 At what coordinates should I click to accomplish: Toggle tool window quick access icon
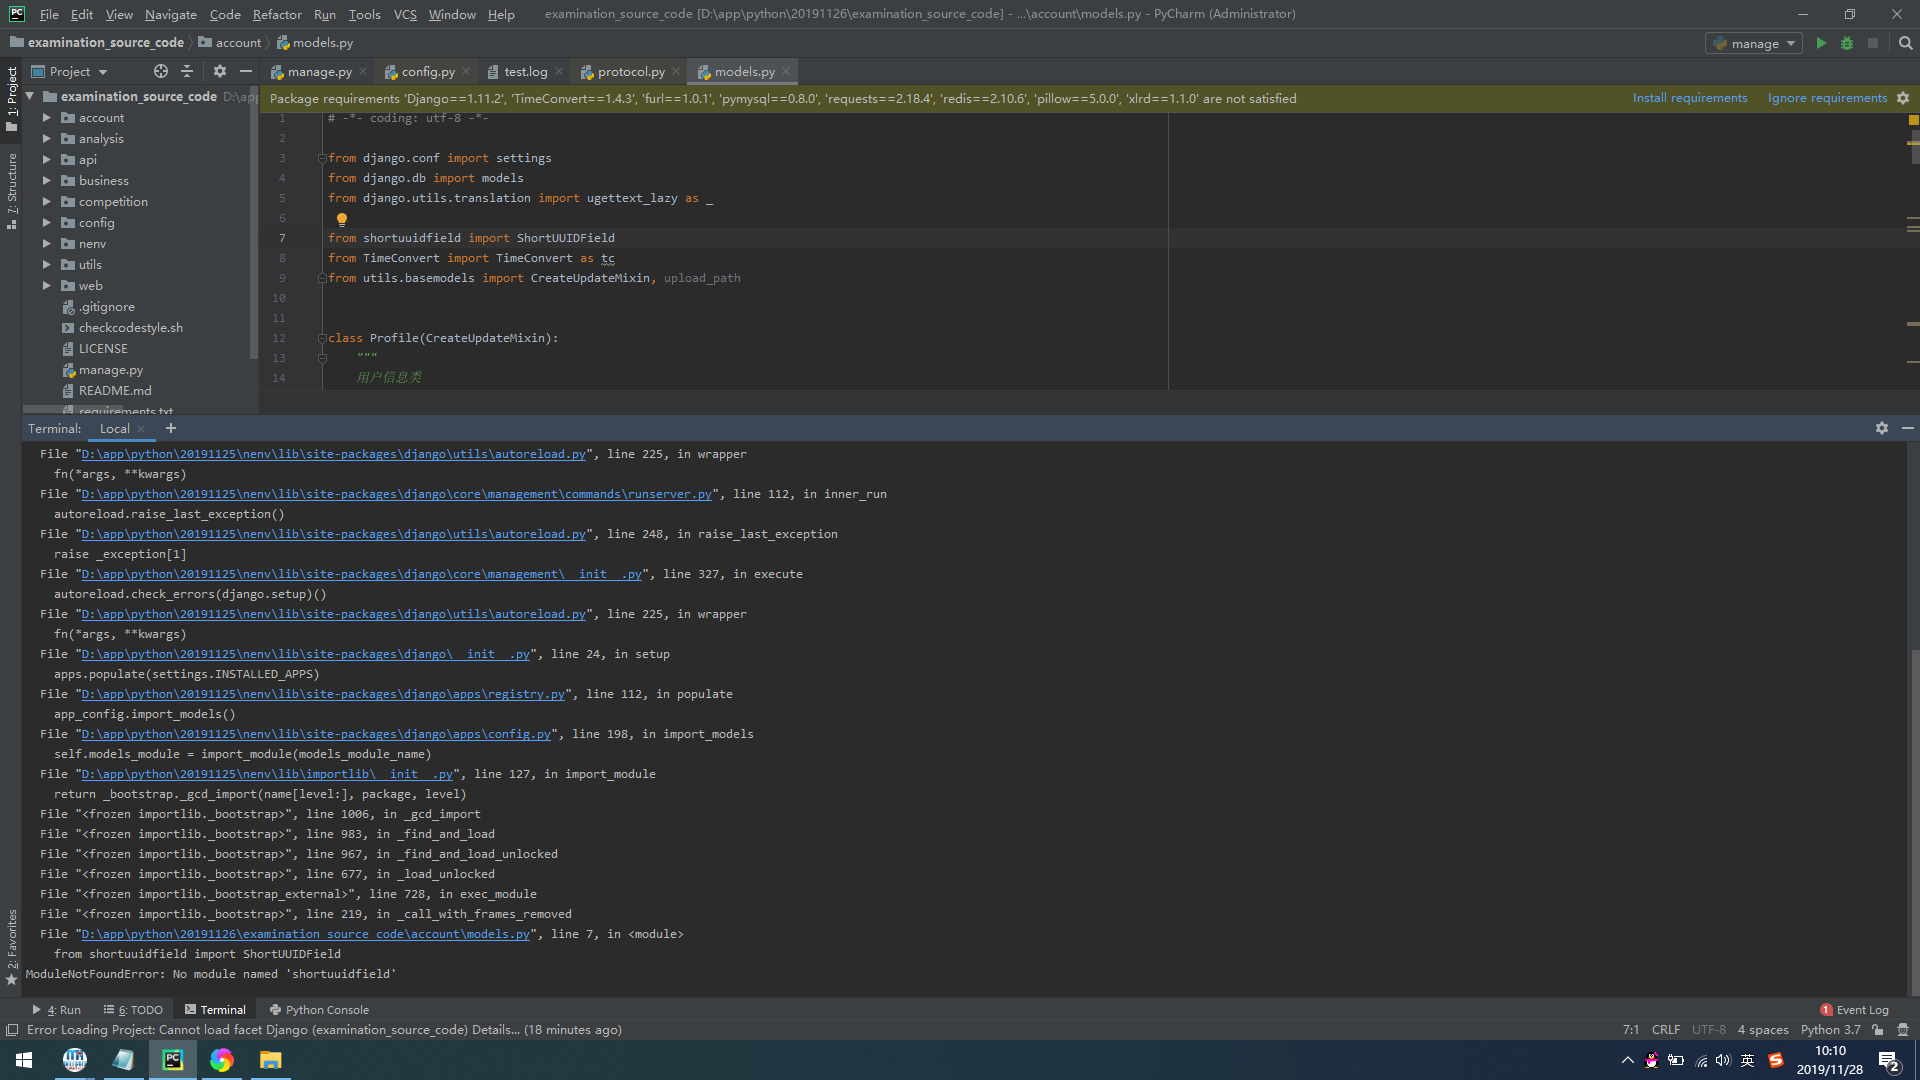click(12, 1030)
